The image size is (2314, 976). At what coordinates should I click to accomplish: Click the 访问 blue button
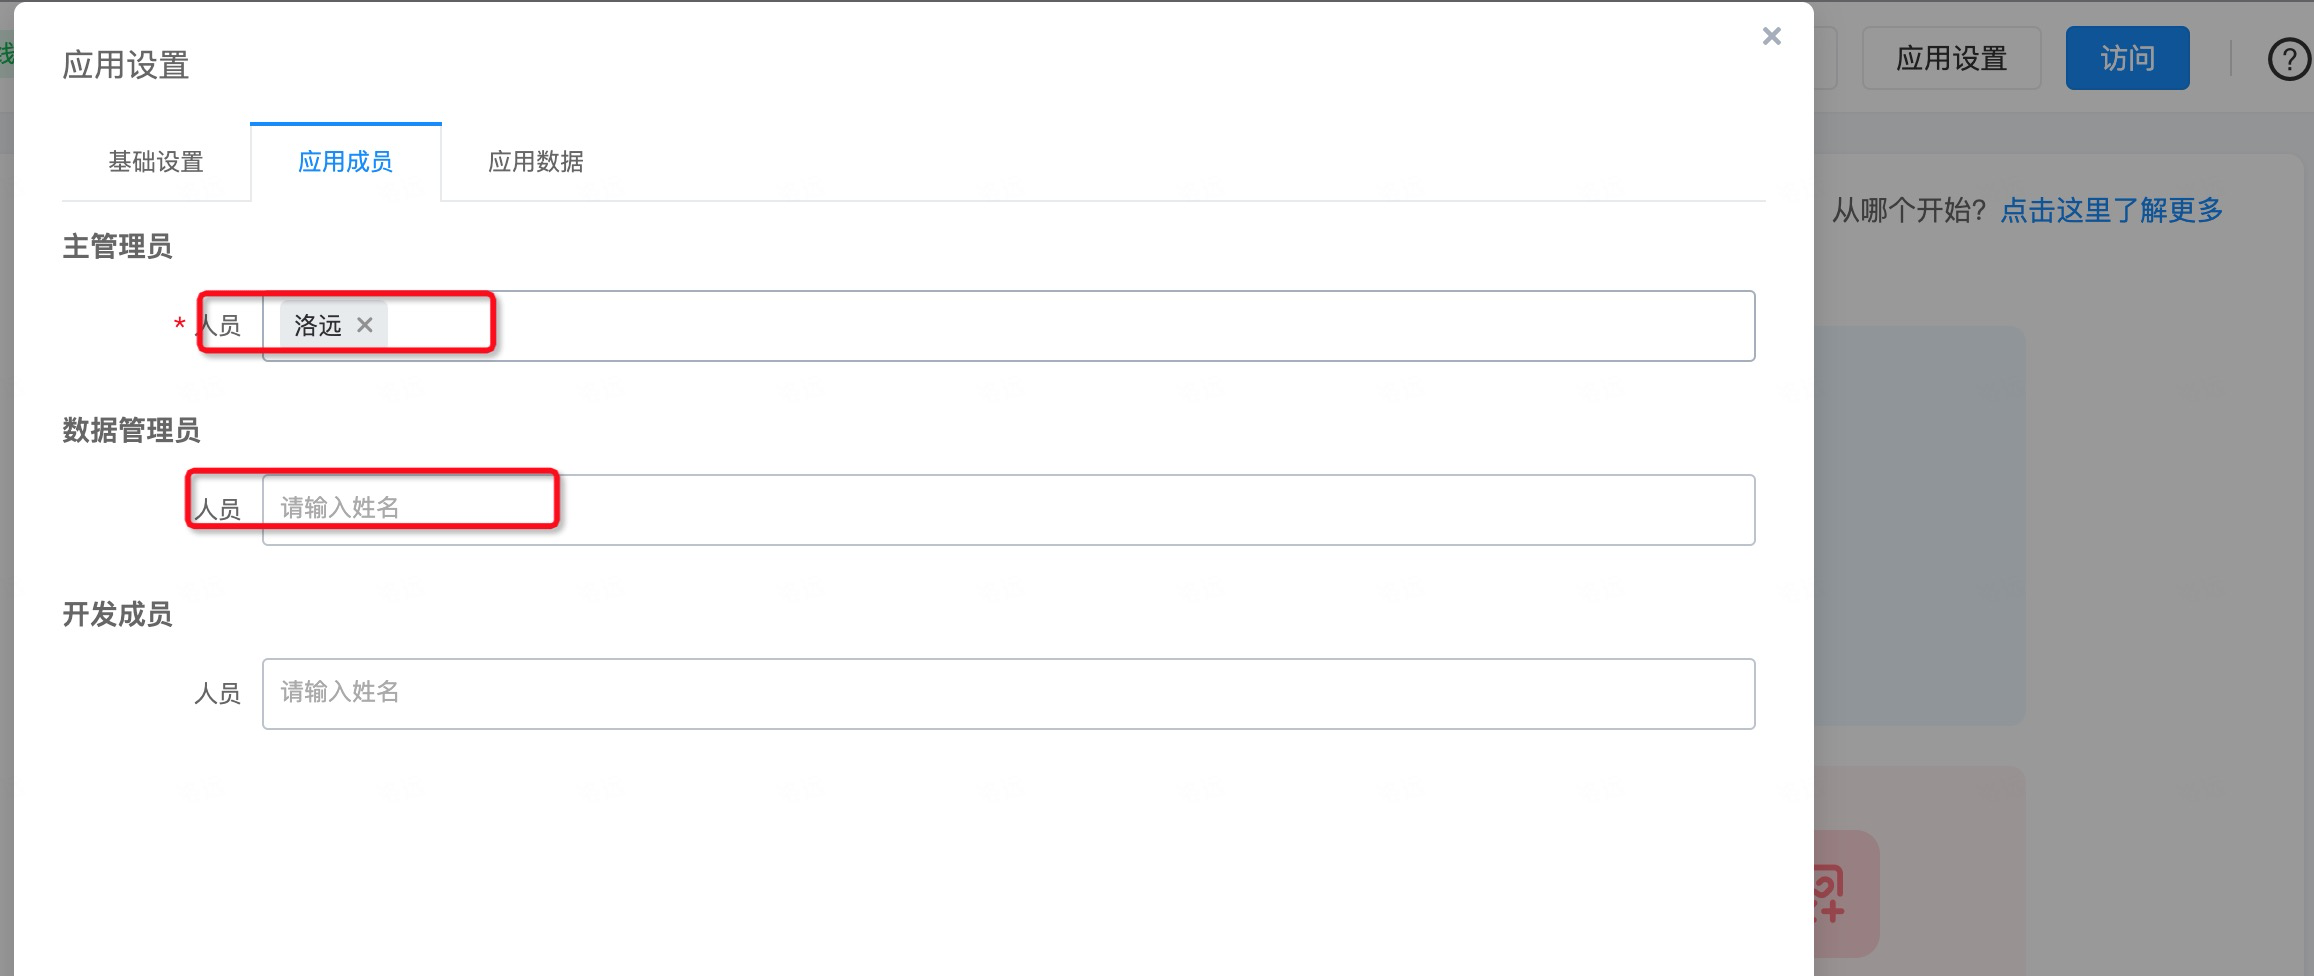coord(2127,58)
